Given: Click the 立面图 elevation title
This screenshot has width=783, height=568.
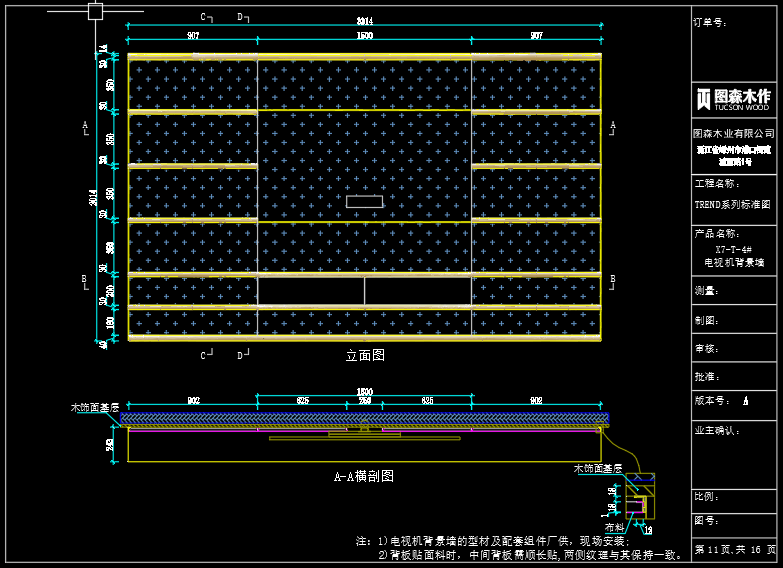Looking at the screenshot, I should 365,355.
